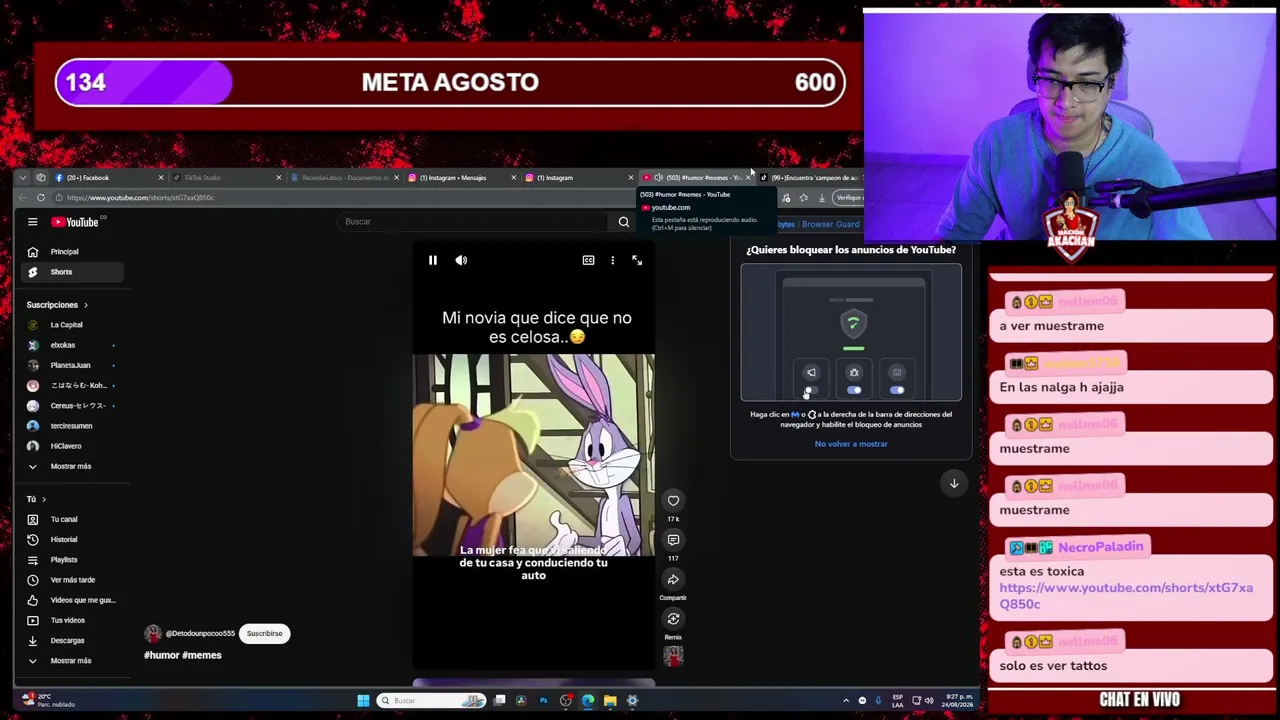This screenshot has width=1280, height=720.
Task: Enter fullscreen on the Short player
Action: pos(637,260)
